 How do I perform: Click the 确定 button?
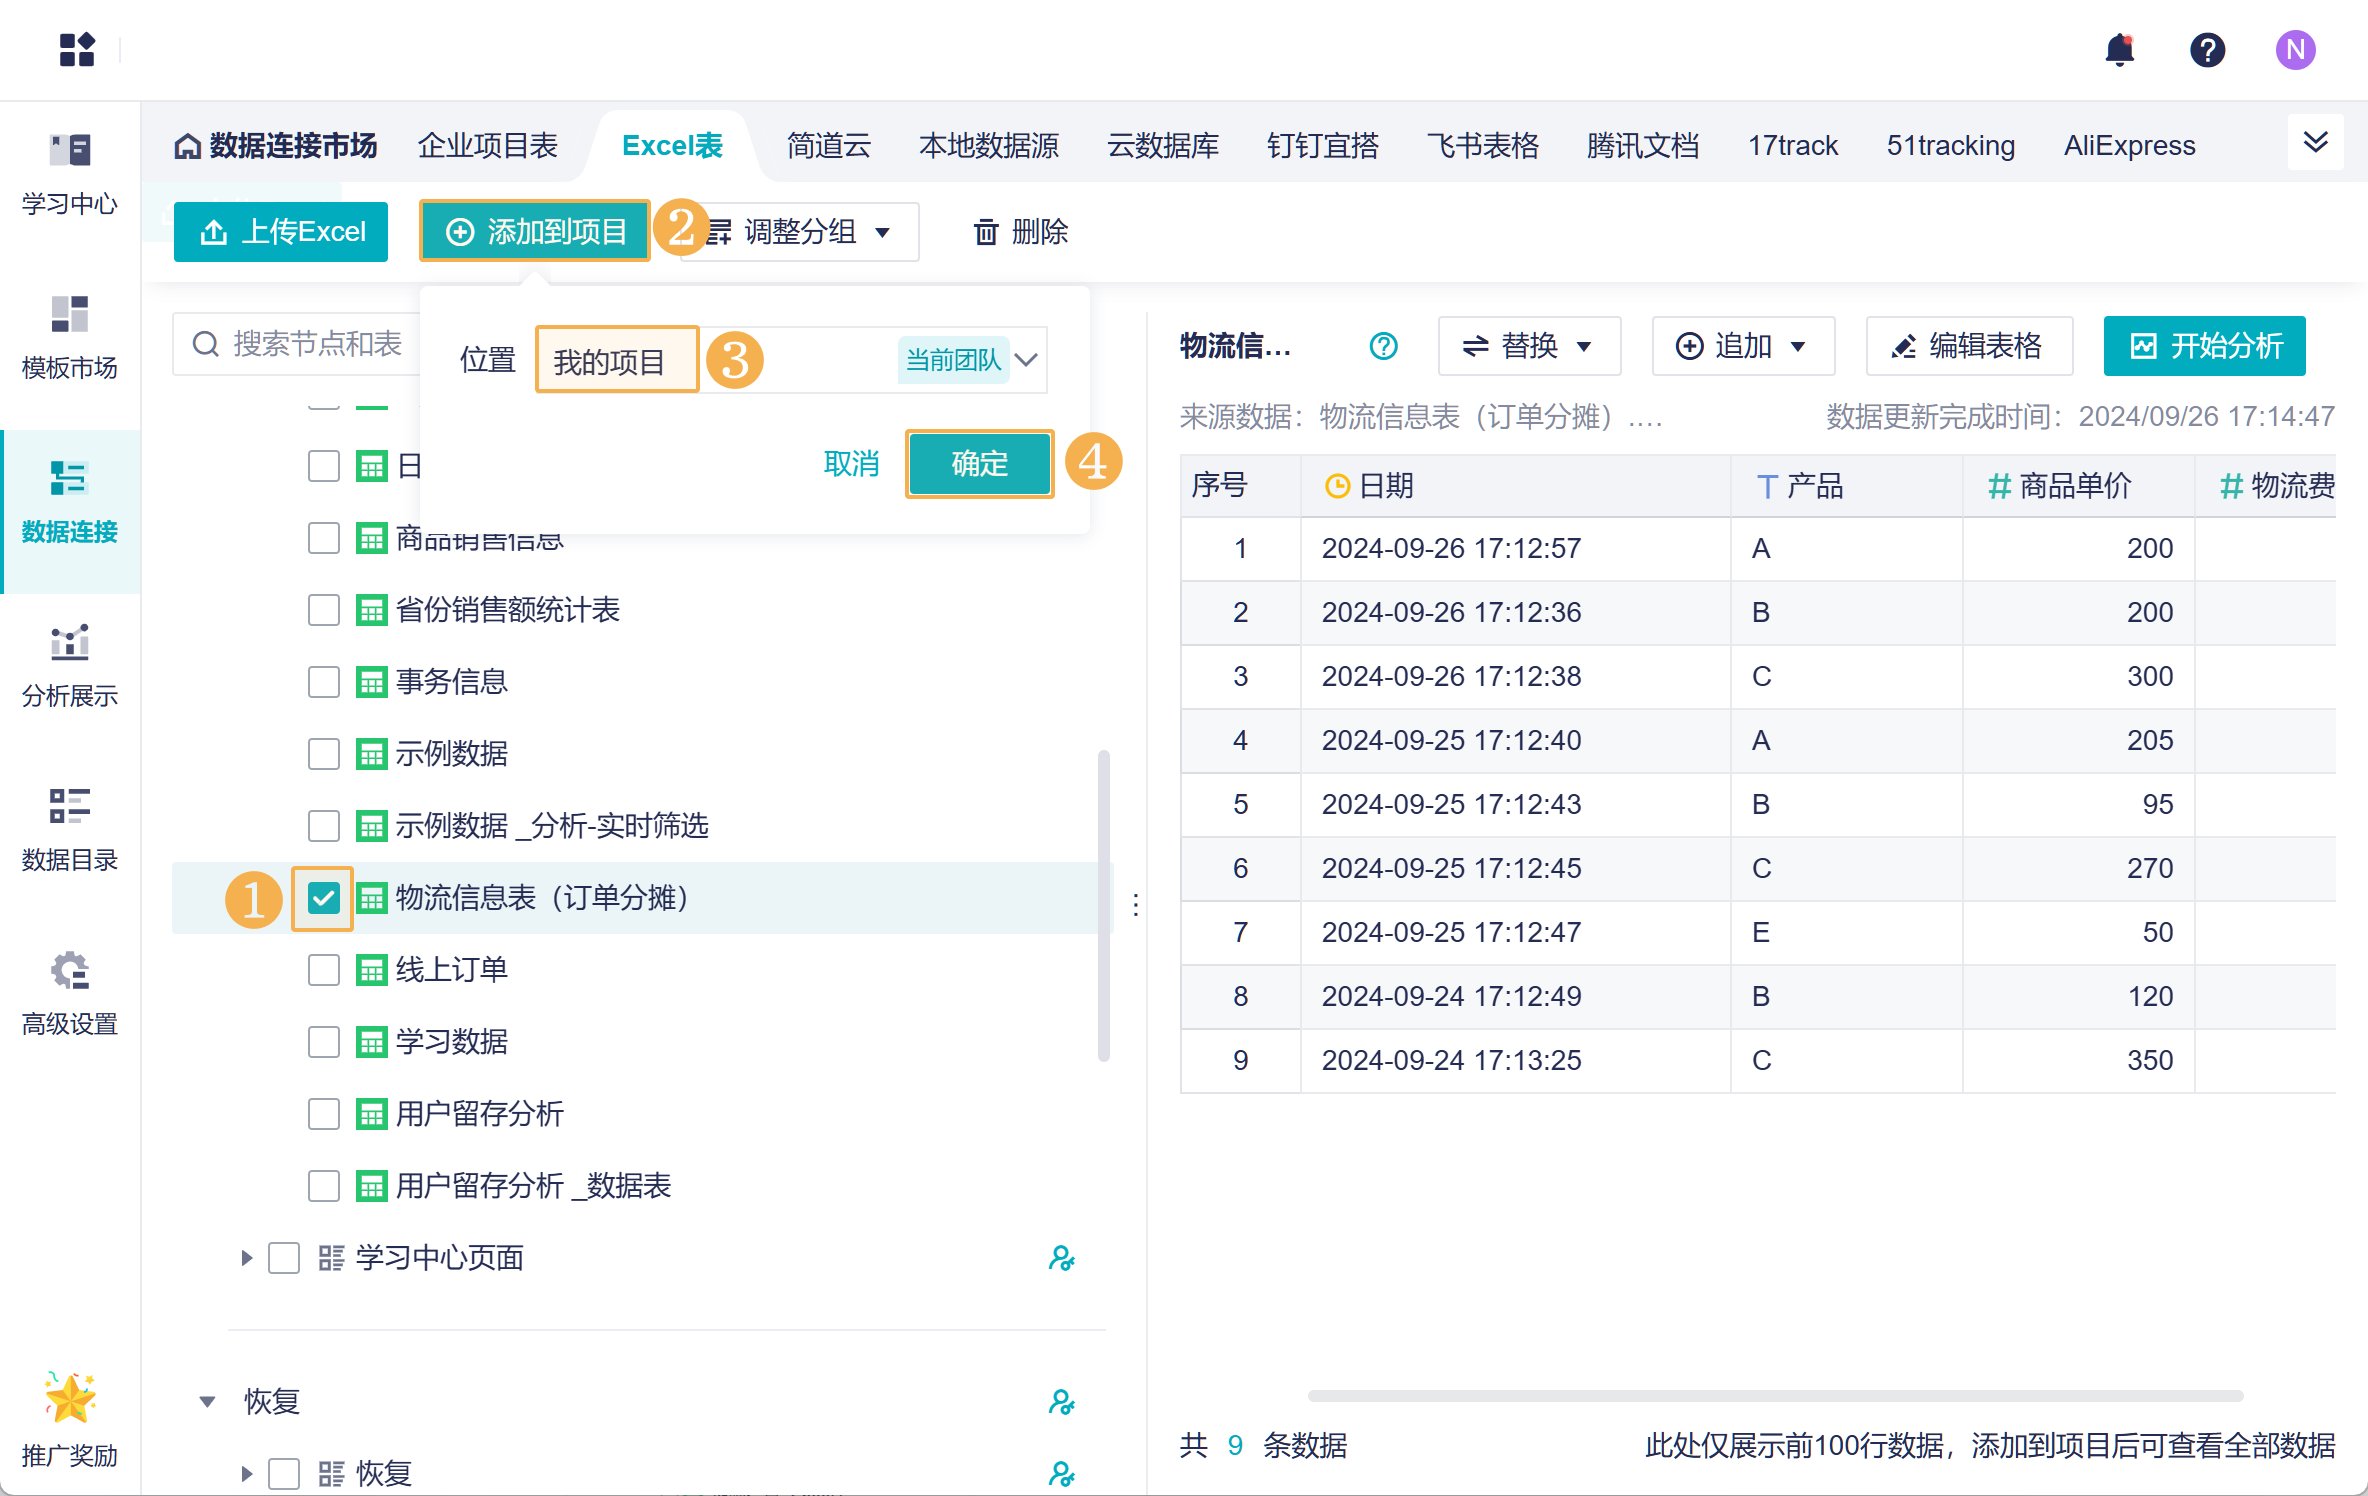979,464
